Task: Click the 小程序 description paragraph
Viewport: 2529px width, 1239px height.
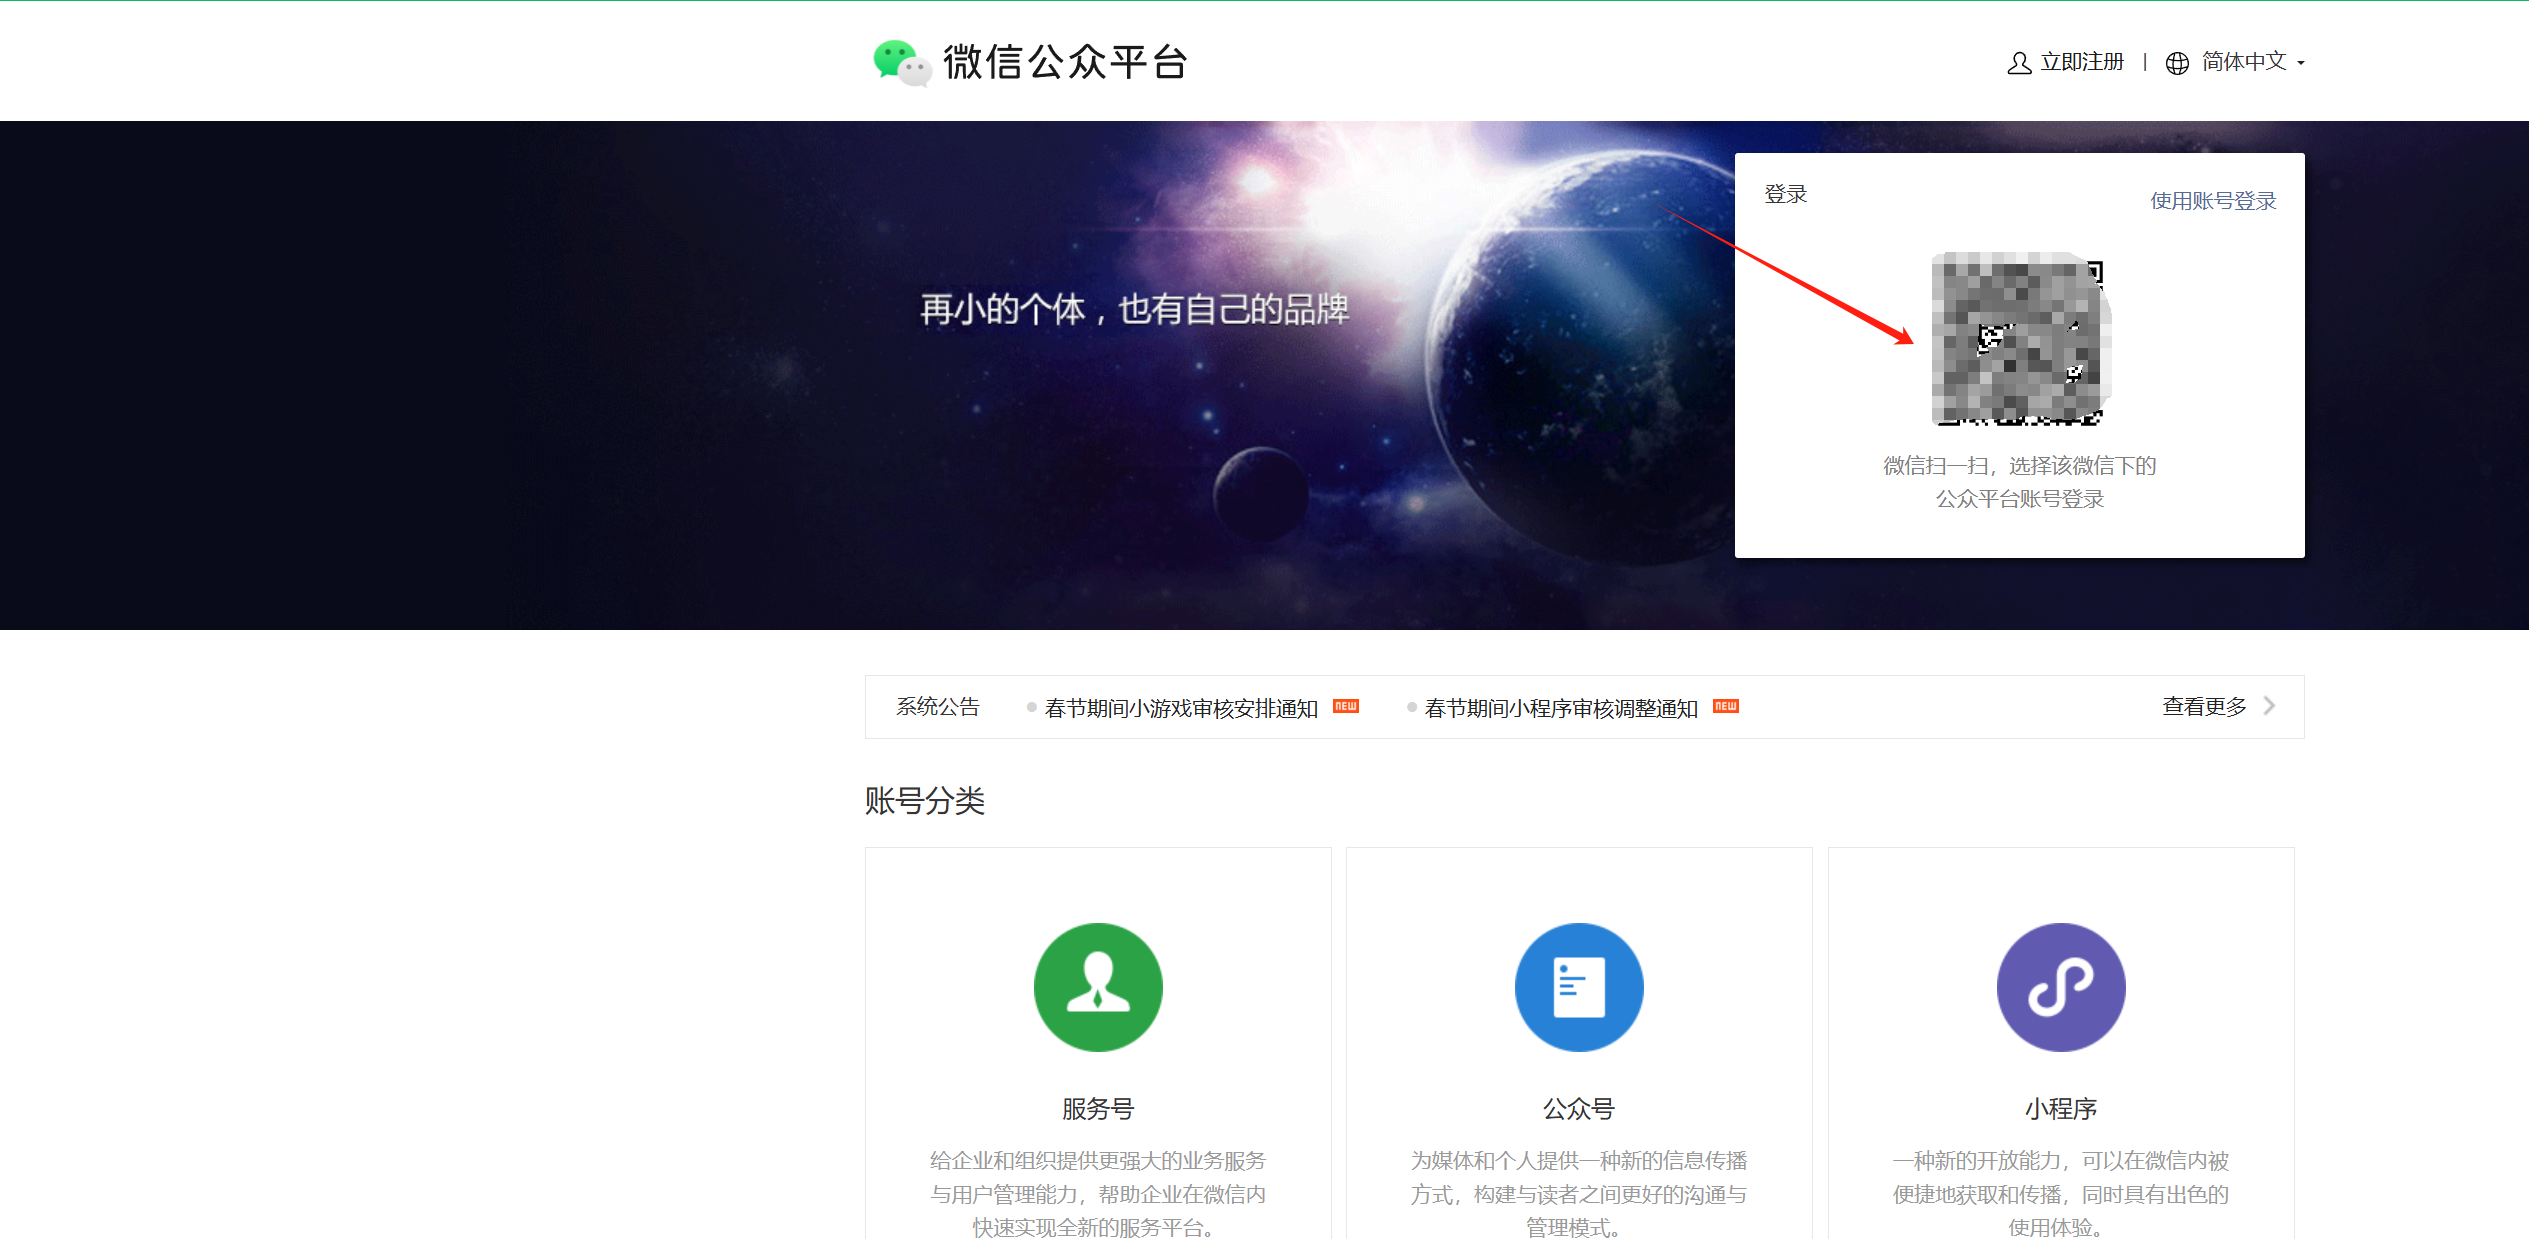Action: pyautogui.click(x=2061, y=1194)
